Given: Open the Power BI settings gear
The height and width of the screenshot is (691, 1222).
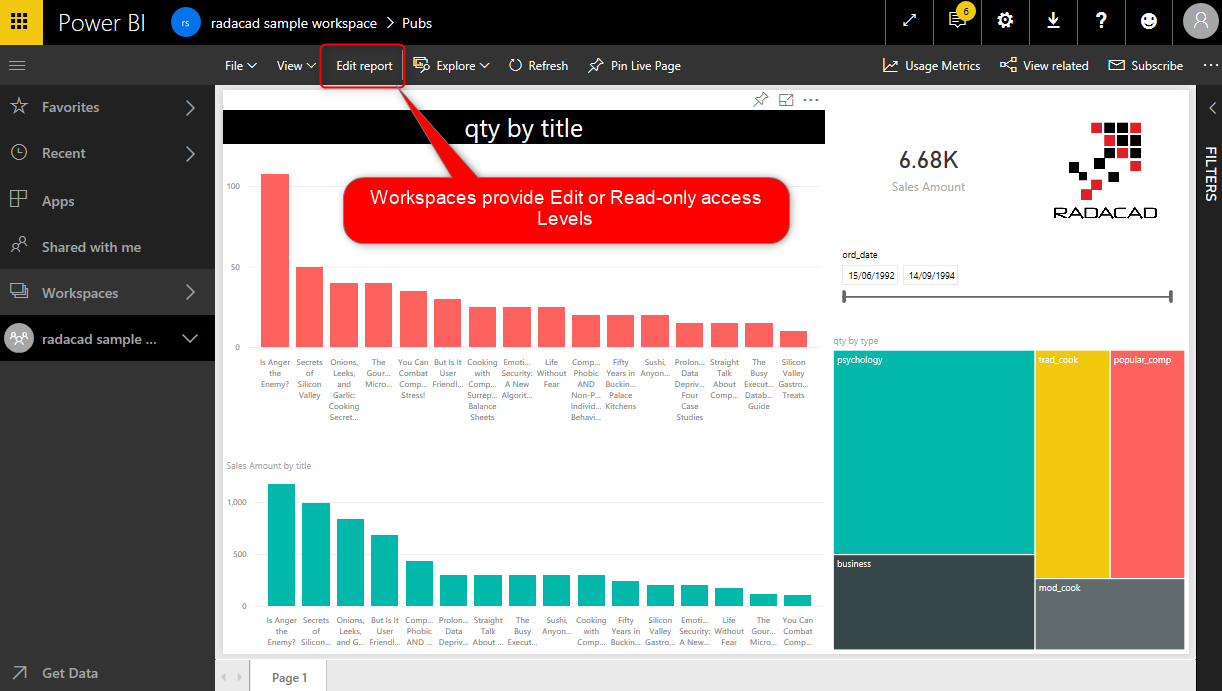Looking at the screenshot, I should tap(1005, 22).
